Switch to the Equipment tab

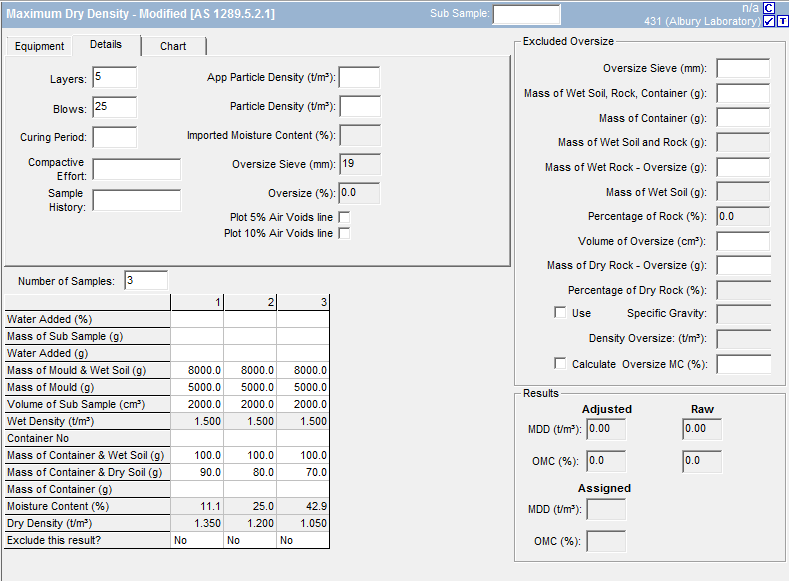[40, 46]
